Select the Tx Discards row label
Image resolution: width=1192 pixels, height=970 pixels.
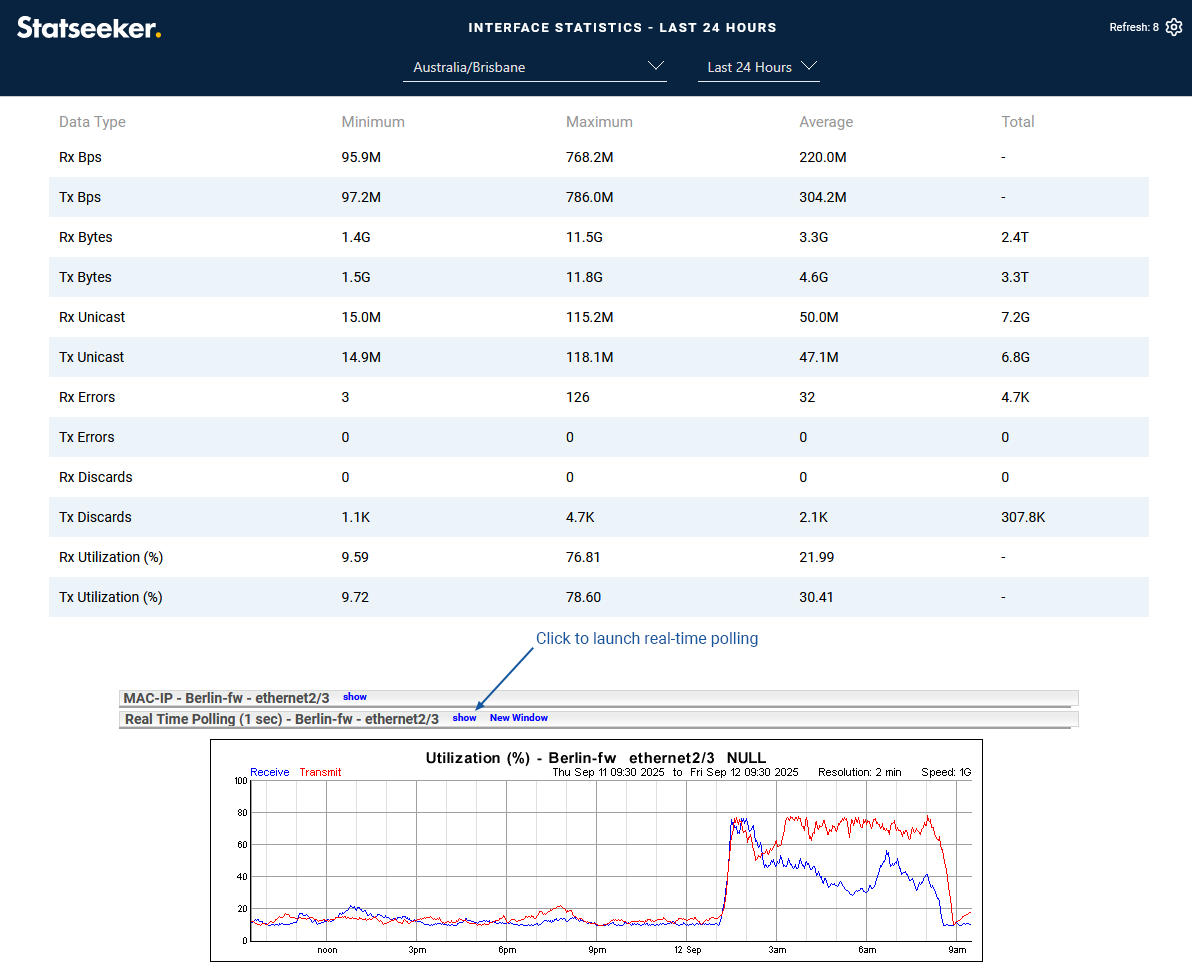tap(95, 517)
